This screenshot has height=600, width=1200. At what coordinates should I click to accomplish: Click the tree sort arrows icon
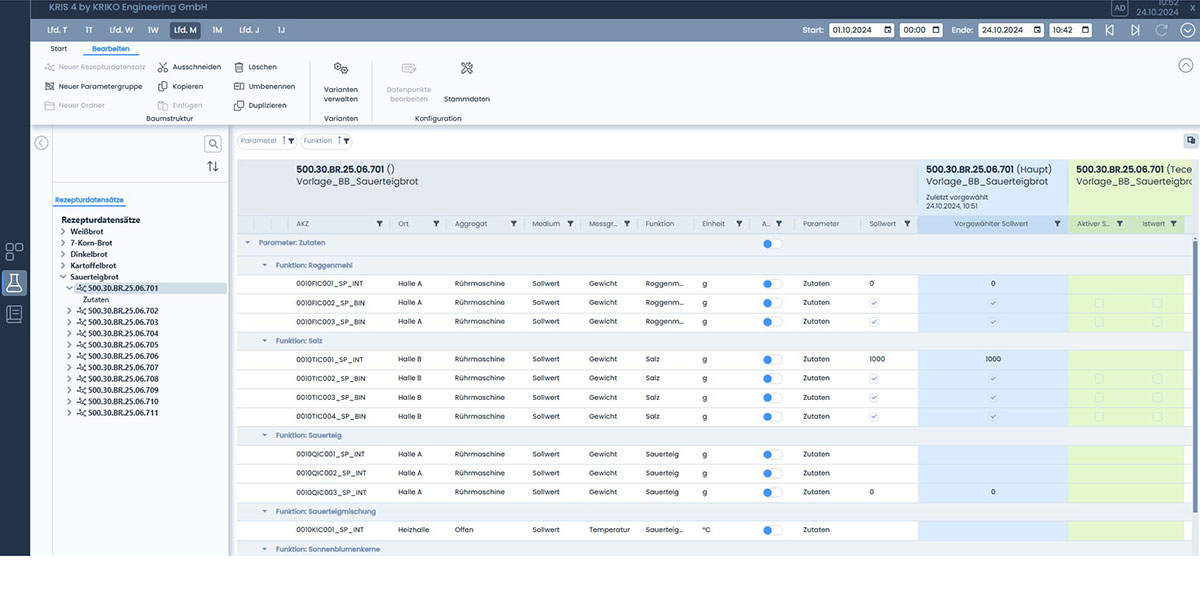point(213,166)
